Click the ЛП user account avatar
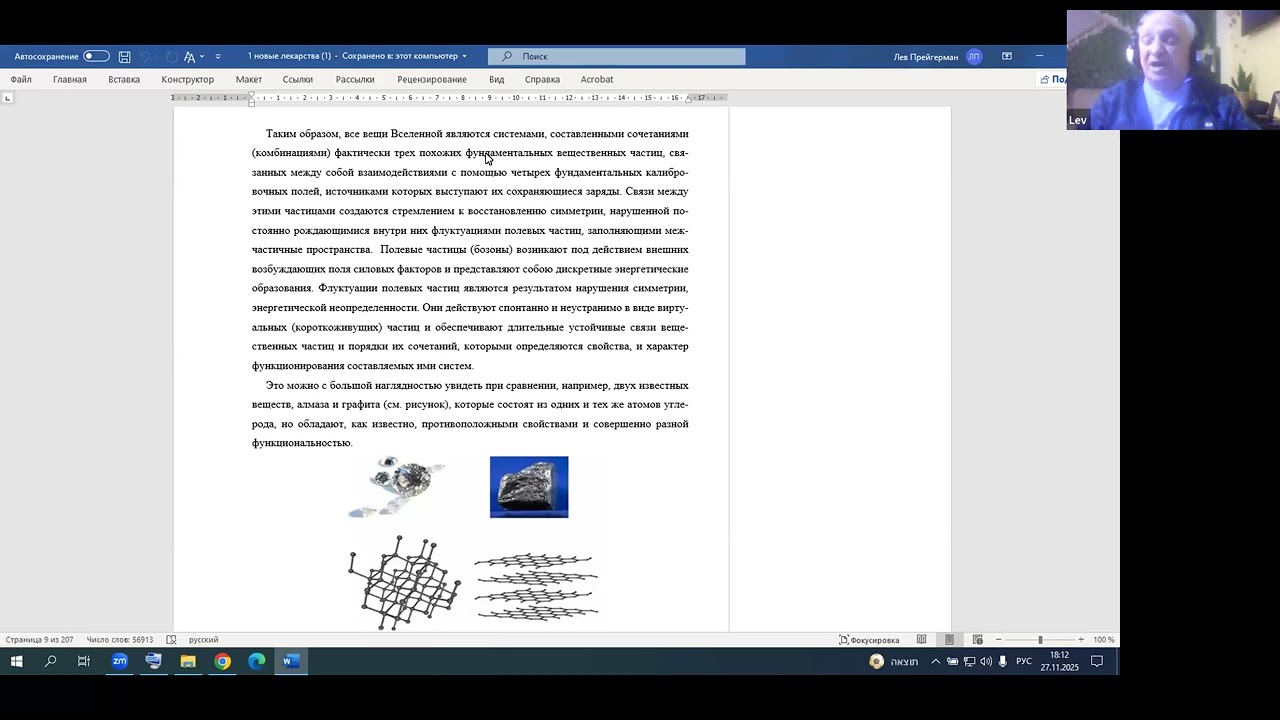Image resolution: width=1280 pixels, height=720 pixels. pos(974,57)
